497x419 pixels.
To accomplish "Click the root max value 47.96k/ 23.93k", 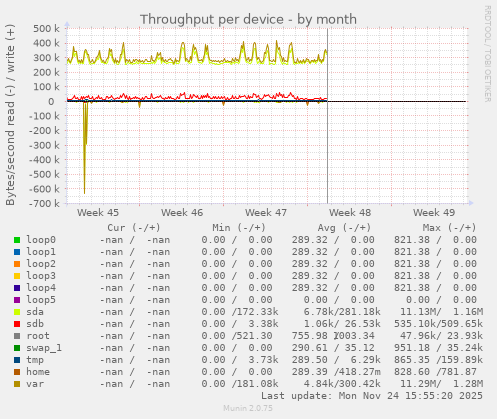I will coord(441,336).
